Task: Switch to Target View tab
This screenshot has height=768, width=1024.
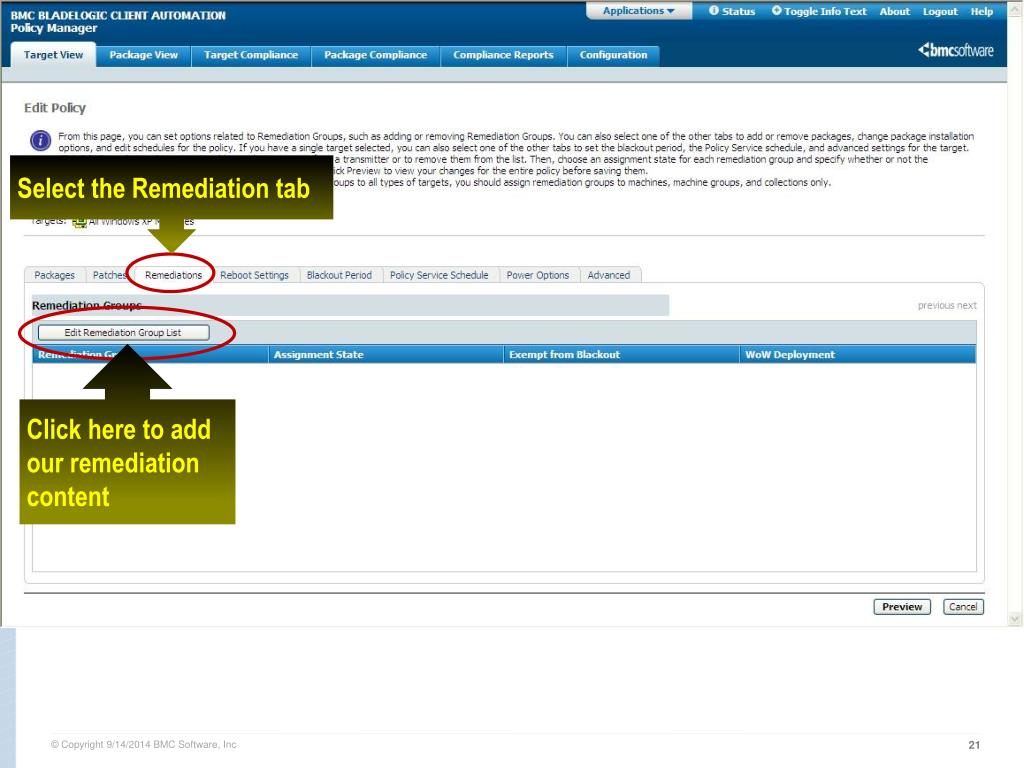Action: 54,55
